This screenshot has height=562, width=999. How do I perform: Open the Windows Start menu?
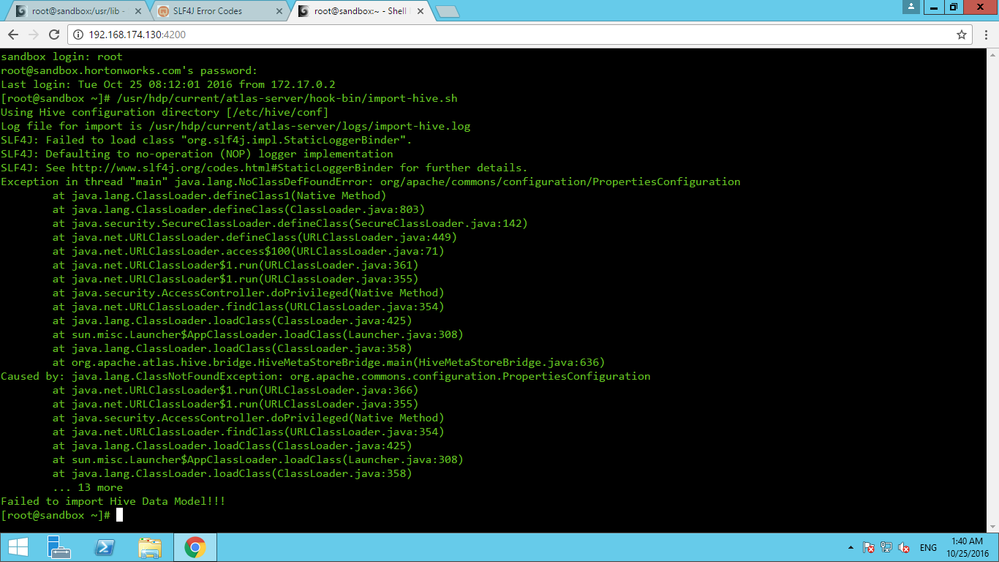point(18,547)
